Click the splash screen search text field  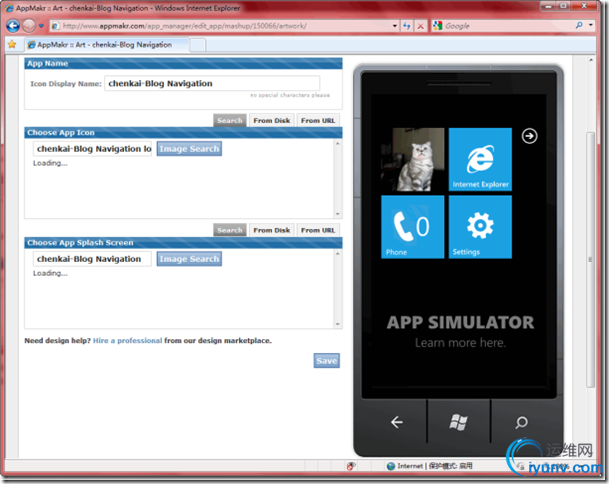pos(92,259)
